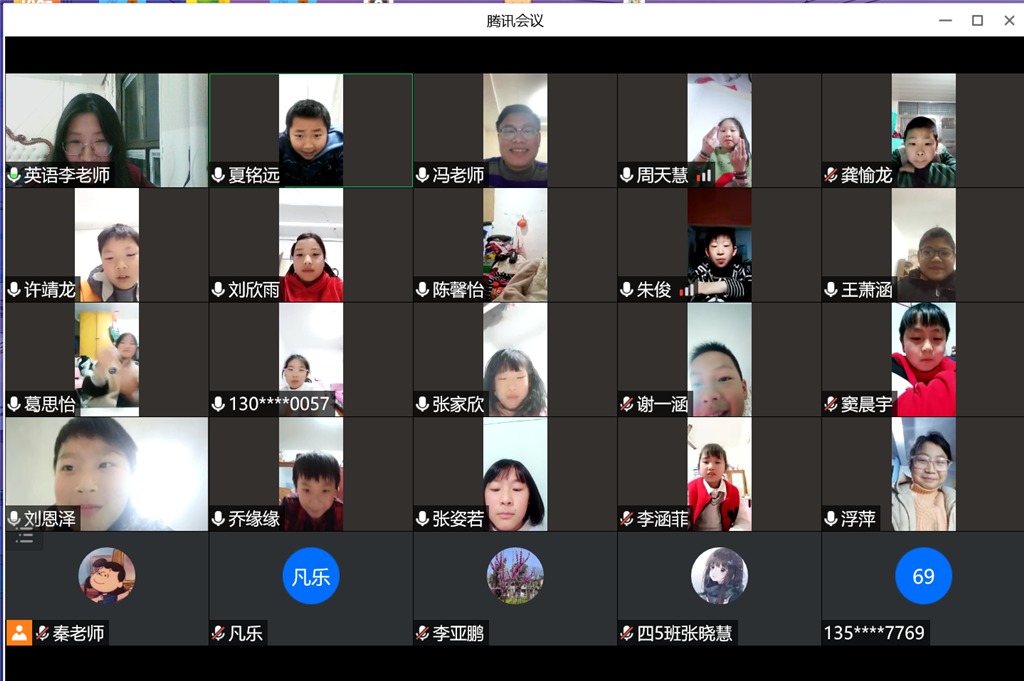
Task: Click the name label 冯老师
Action: click(x=458, y=175)
